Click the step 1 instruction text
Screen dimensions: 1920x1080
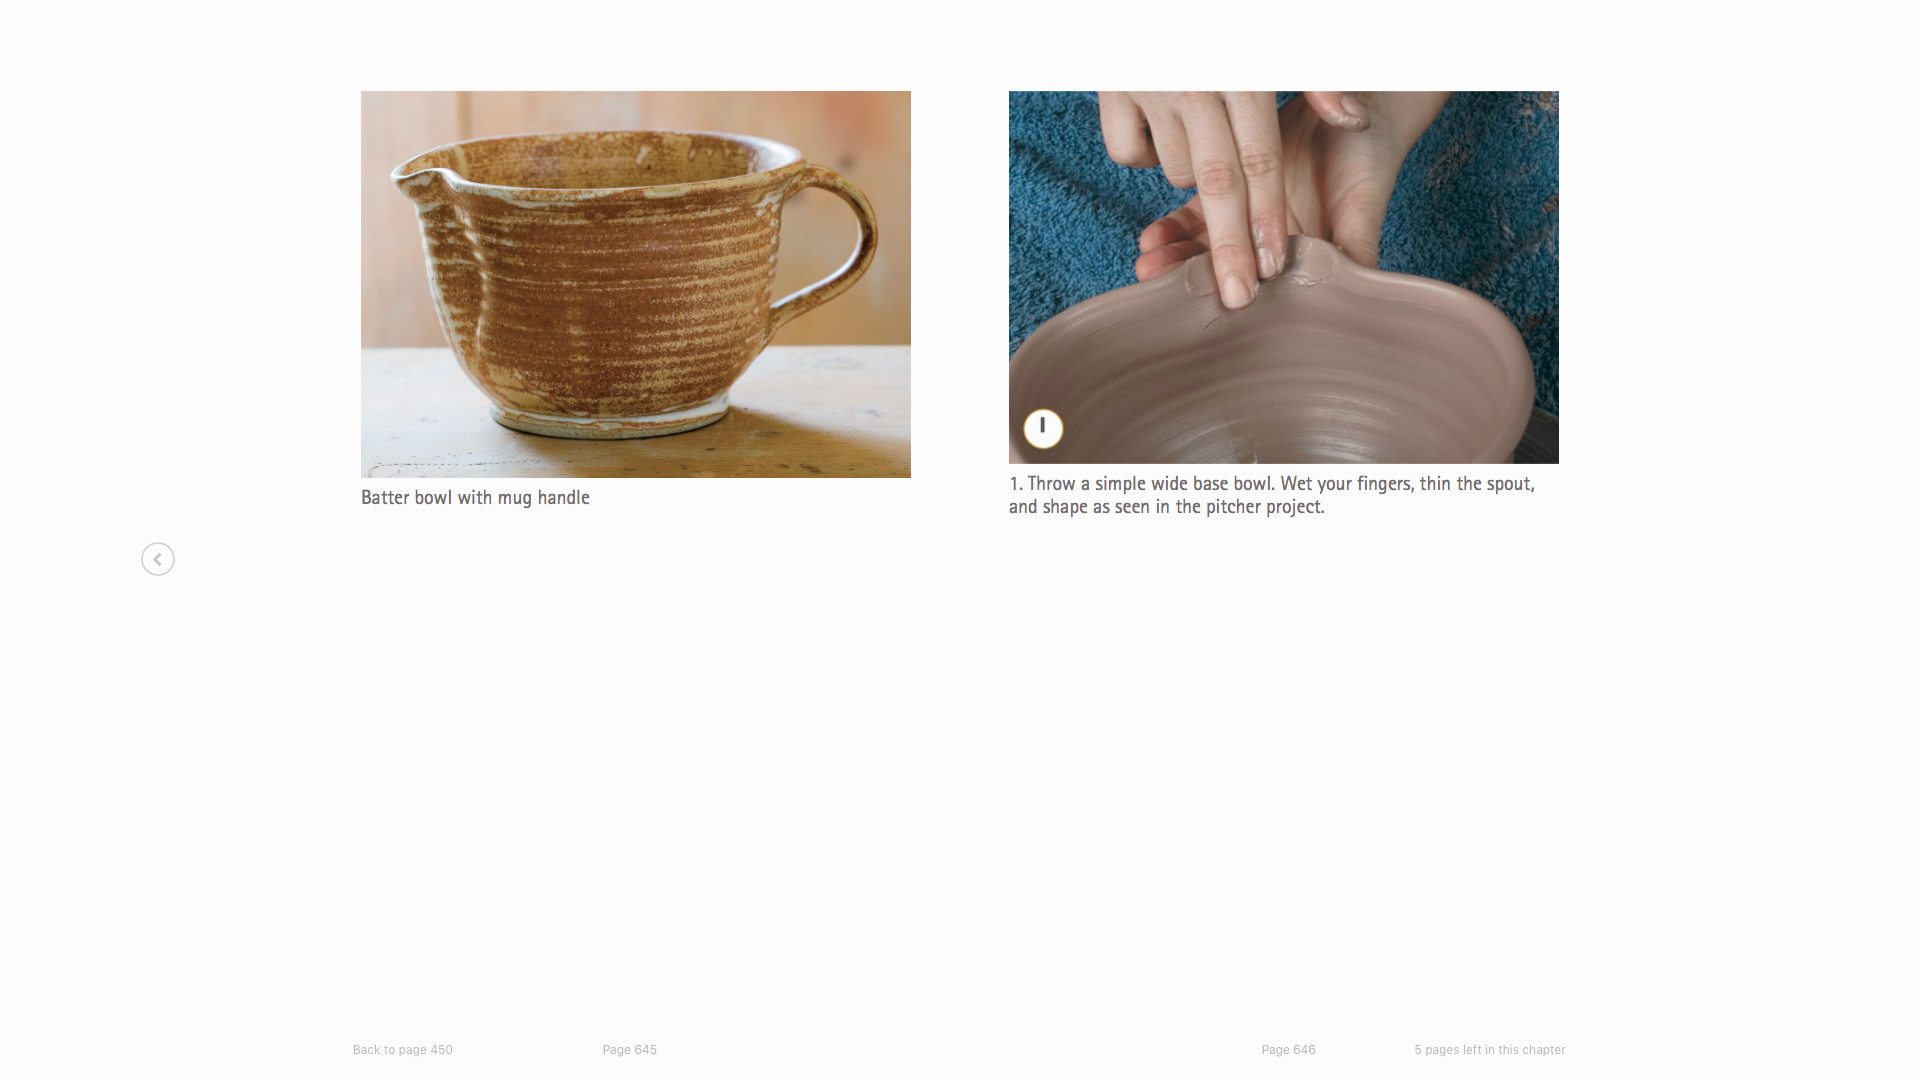pos(1272,495)
